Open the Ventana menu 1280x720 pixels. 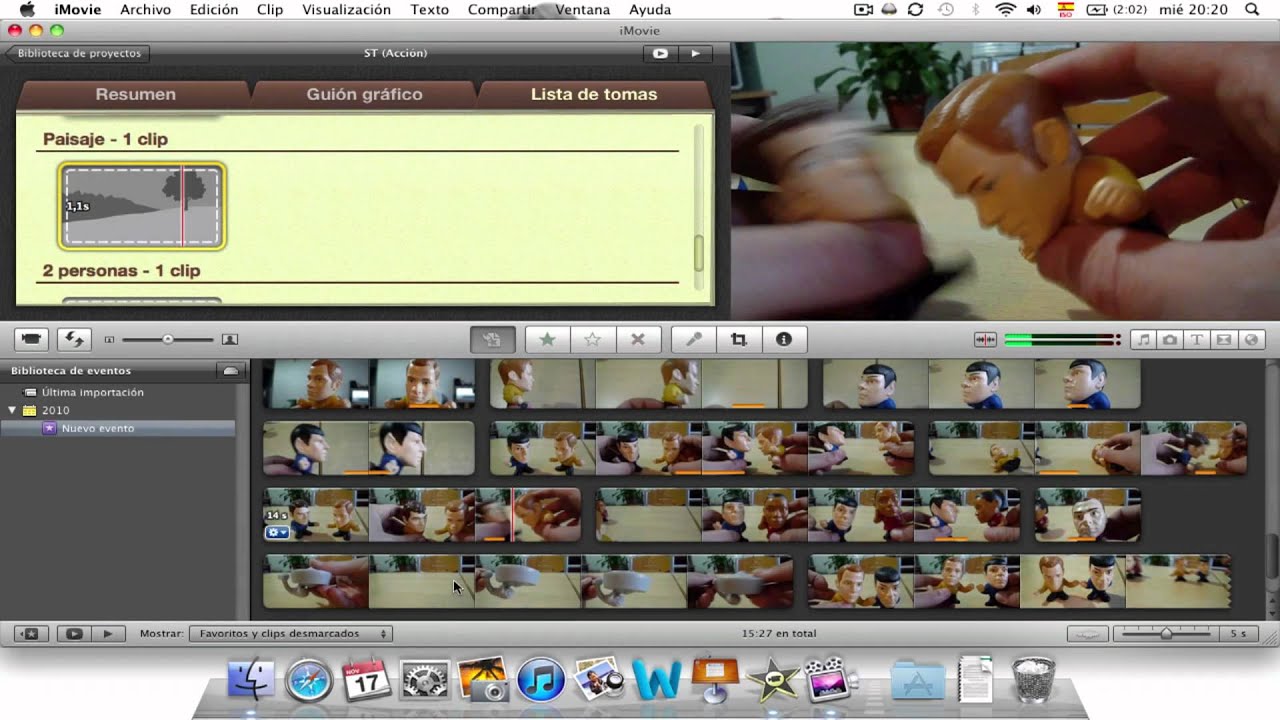click(583, 10)
